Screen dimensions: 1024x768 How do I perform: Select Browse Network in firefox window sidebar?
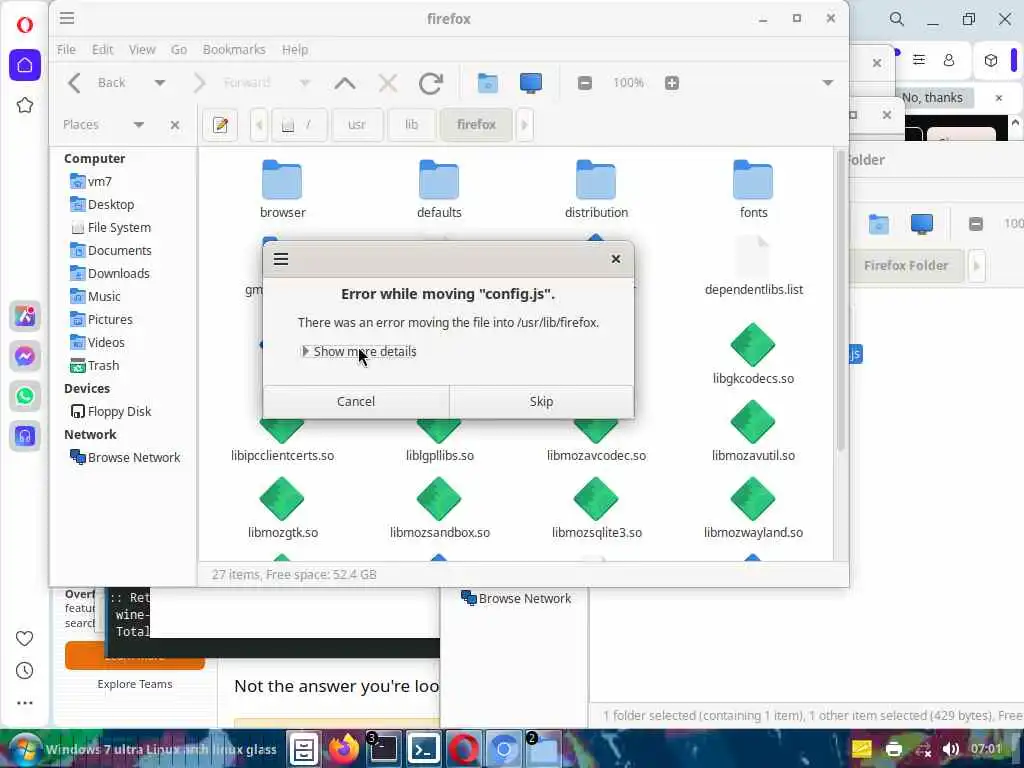(x=123, y=457)
